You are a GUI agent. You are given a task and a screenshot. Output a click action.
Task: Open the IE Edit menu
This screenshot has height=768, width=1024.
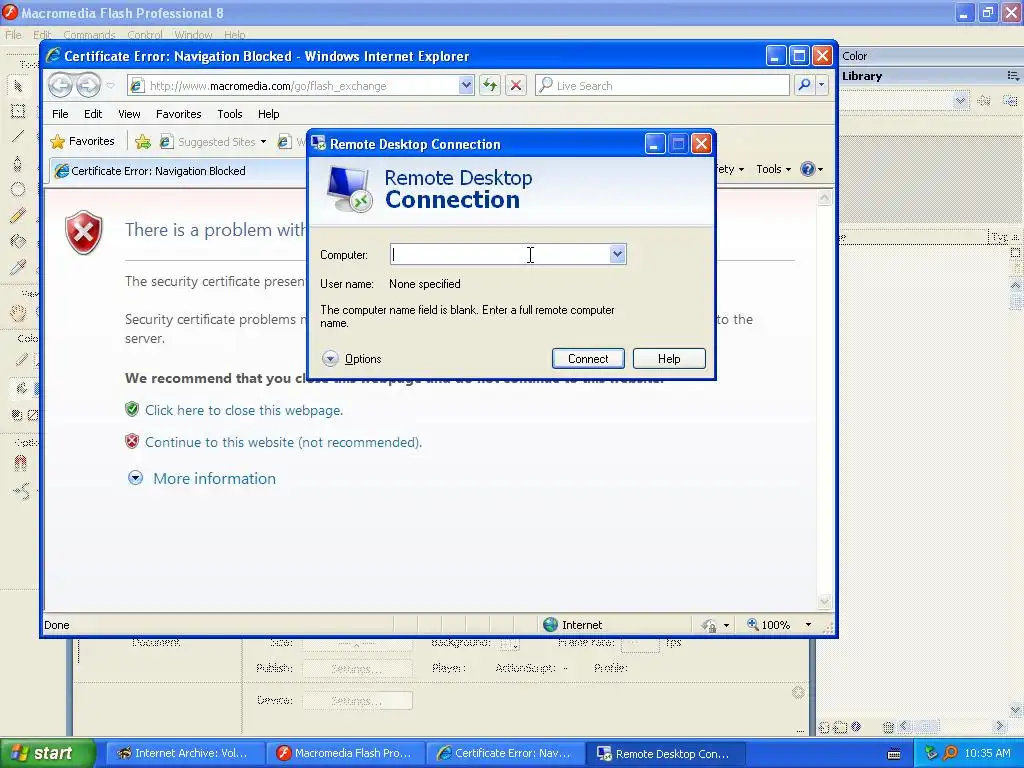coord(93,114)
